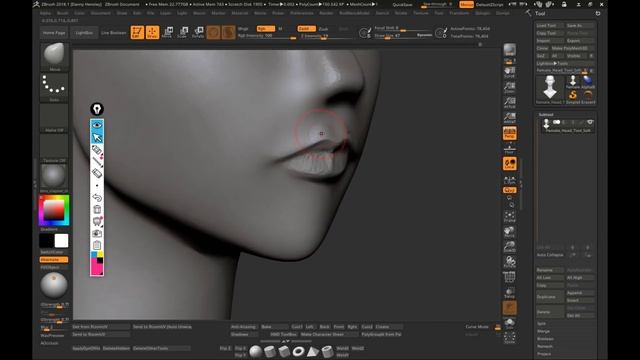This screenshot has width=640, height=360.
Task: Select the SimpleBrush tool thumbnail
Action: pos(573,97)
